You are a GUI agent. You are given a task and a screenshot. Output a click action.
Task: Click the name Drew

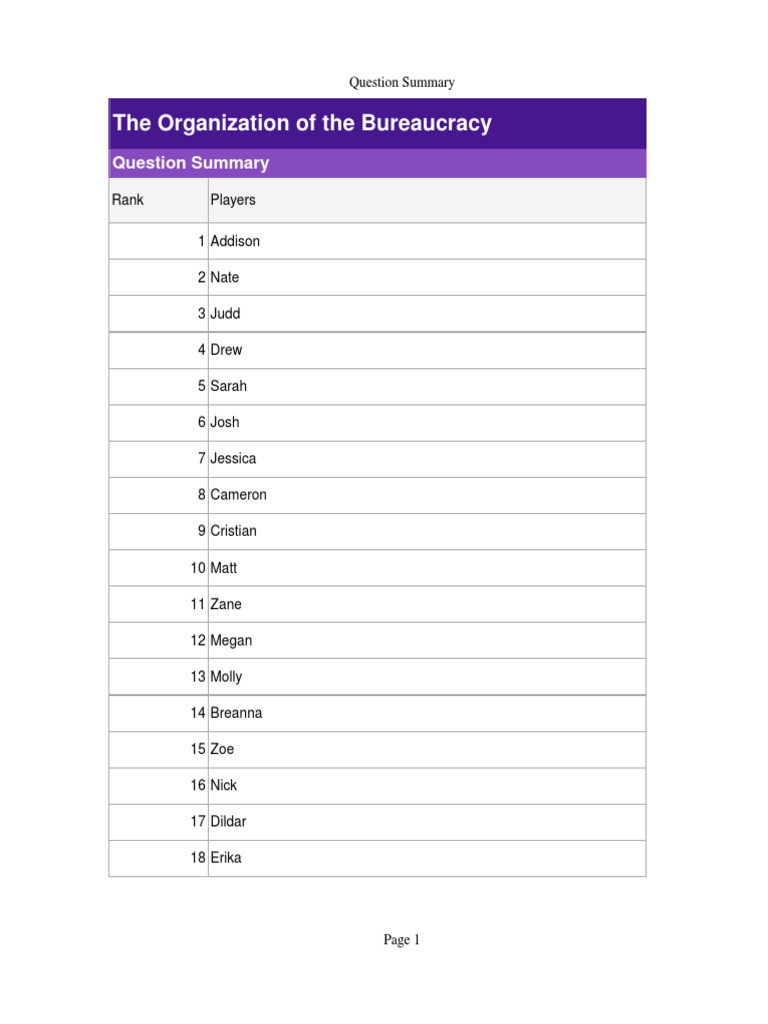pyautogui.click(x=226, y=350)
